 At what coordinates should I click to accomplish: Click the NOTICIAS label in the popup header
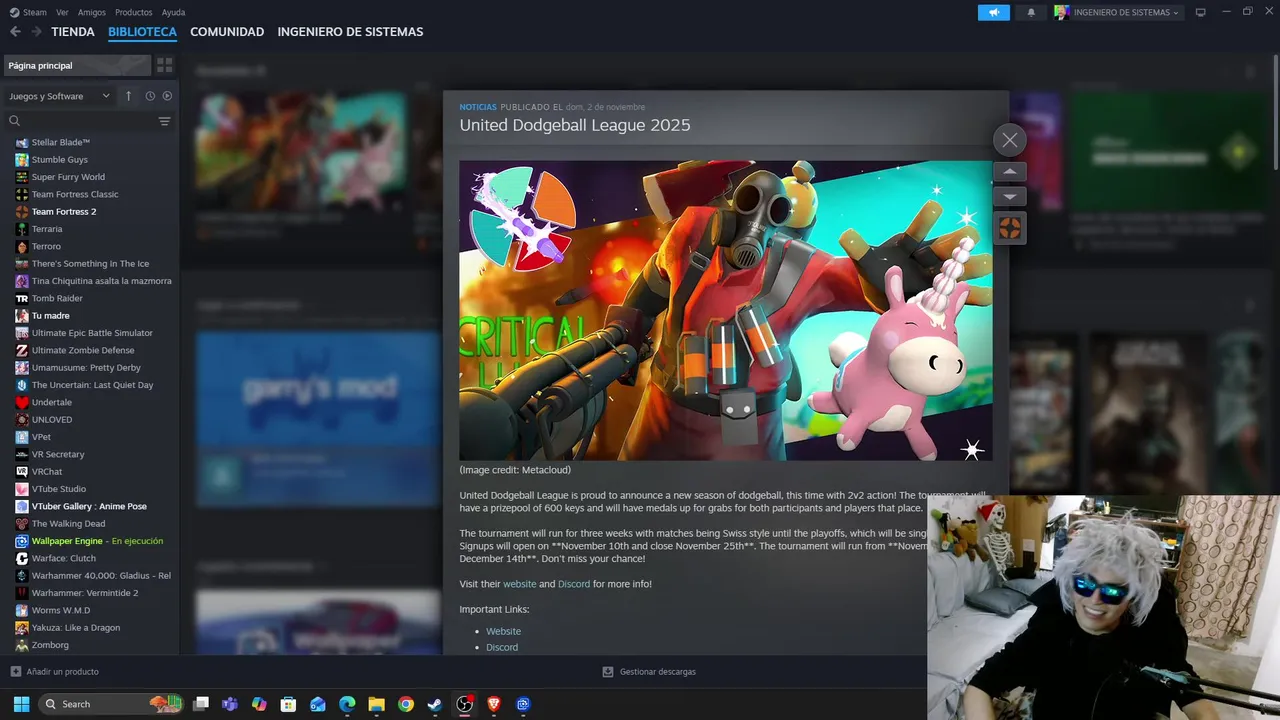tap(478, 107)
